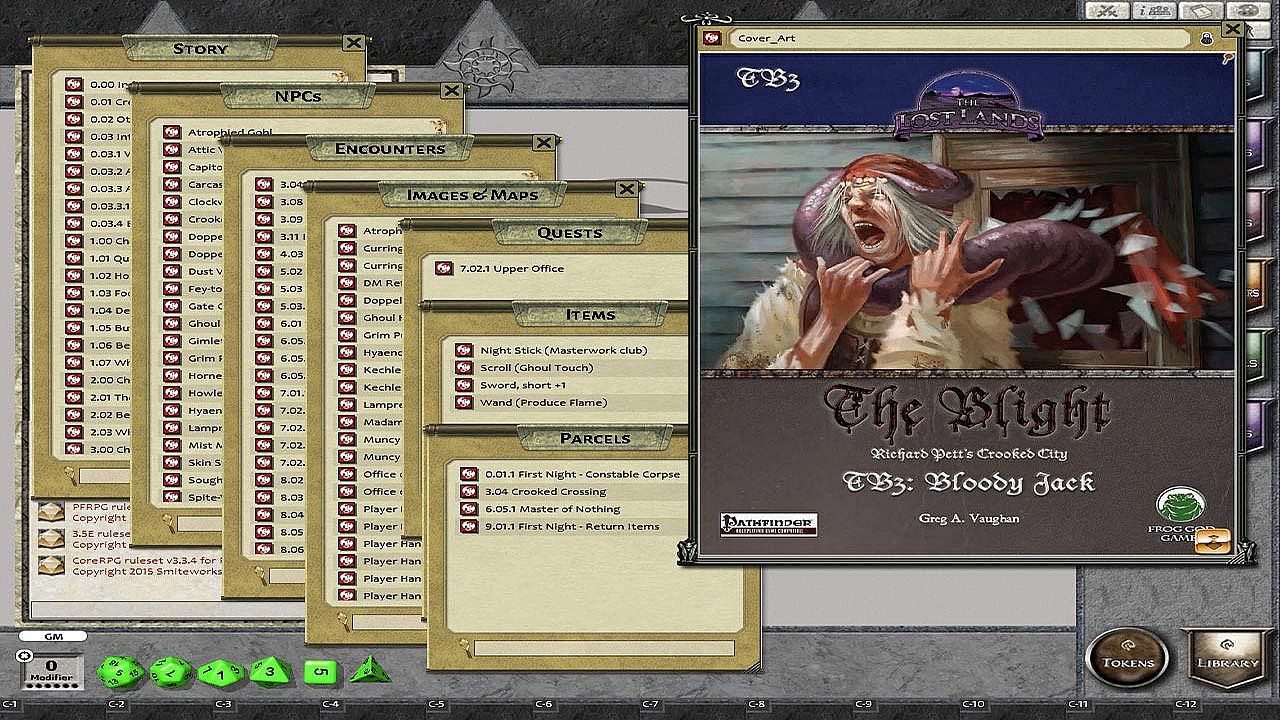
Task: Select 3.04 Crooked Crossing parcel name
Action: pos(545,491)
